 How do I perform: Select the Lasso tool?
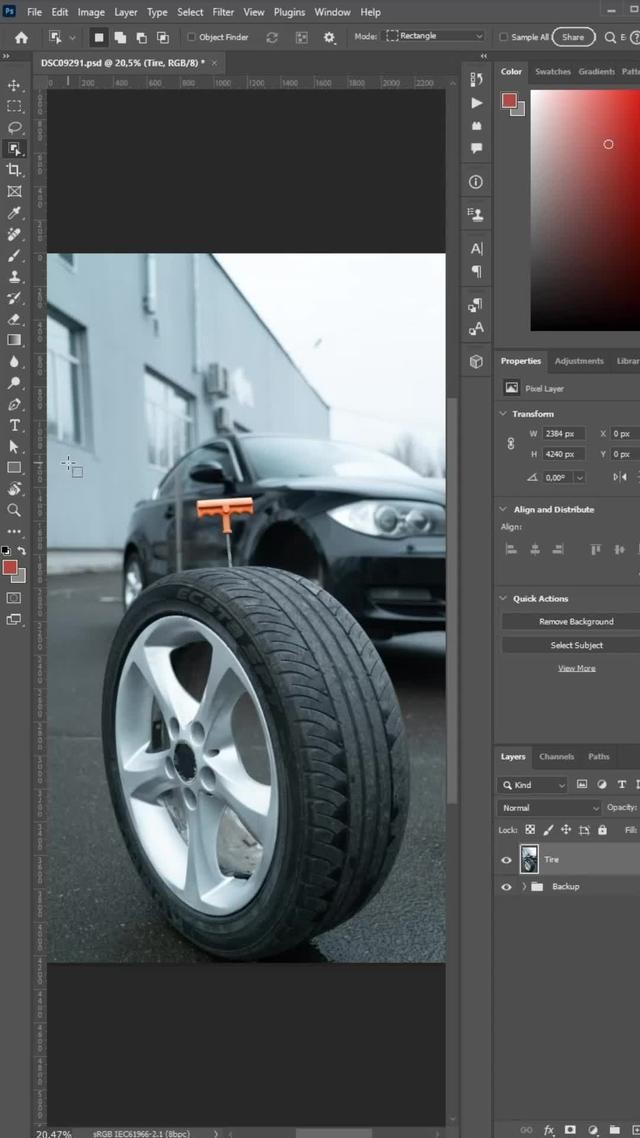(14, 128)
